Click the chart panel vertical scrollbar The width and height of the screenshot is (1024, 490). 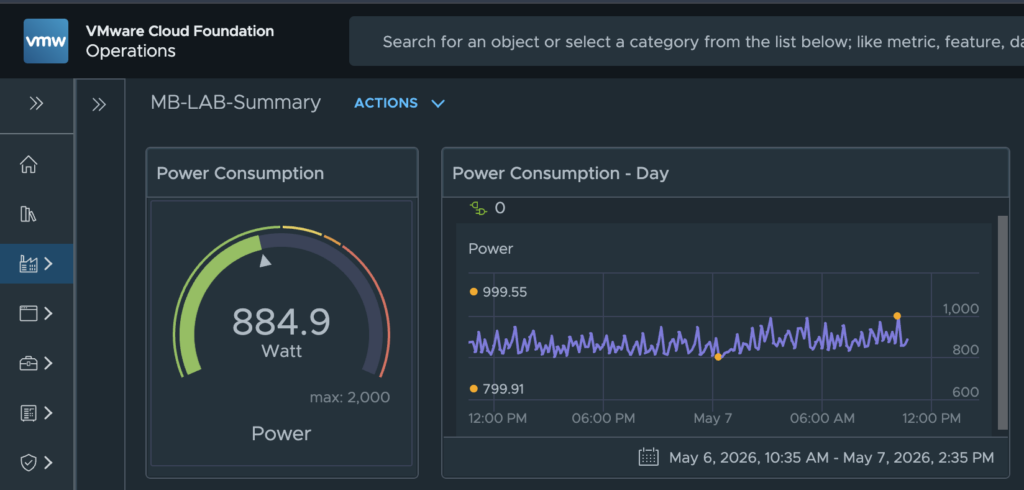point(1002,323)
